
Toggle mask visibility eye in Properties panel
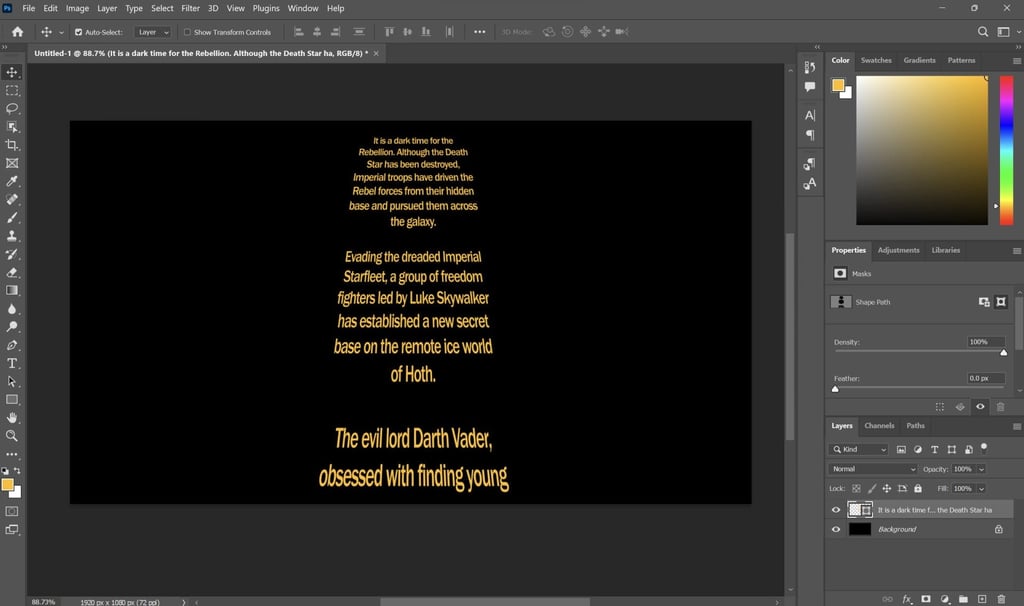coord(980,407)
